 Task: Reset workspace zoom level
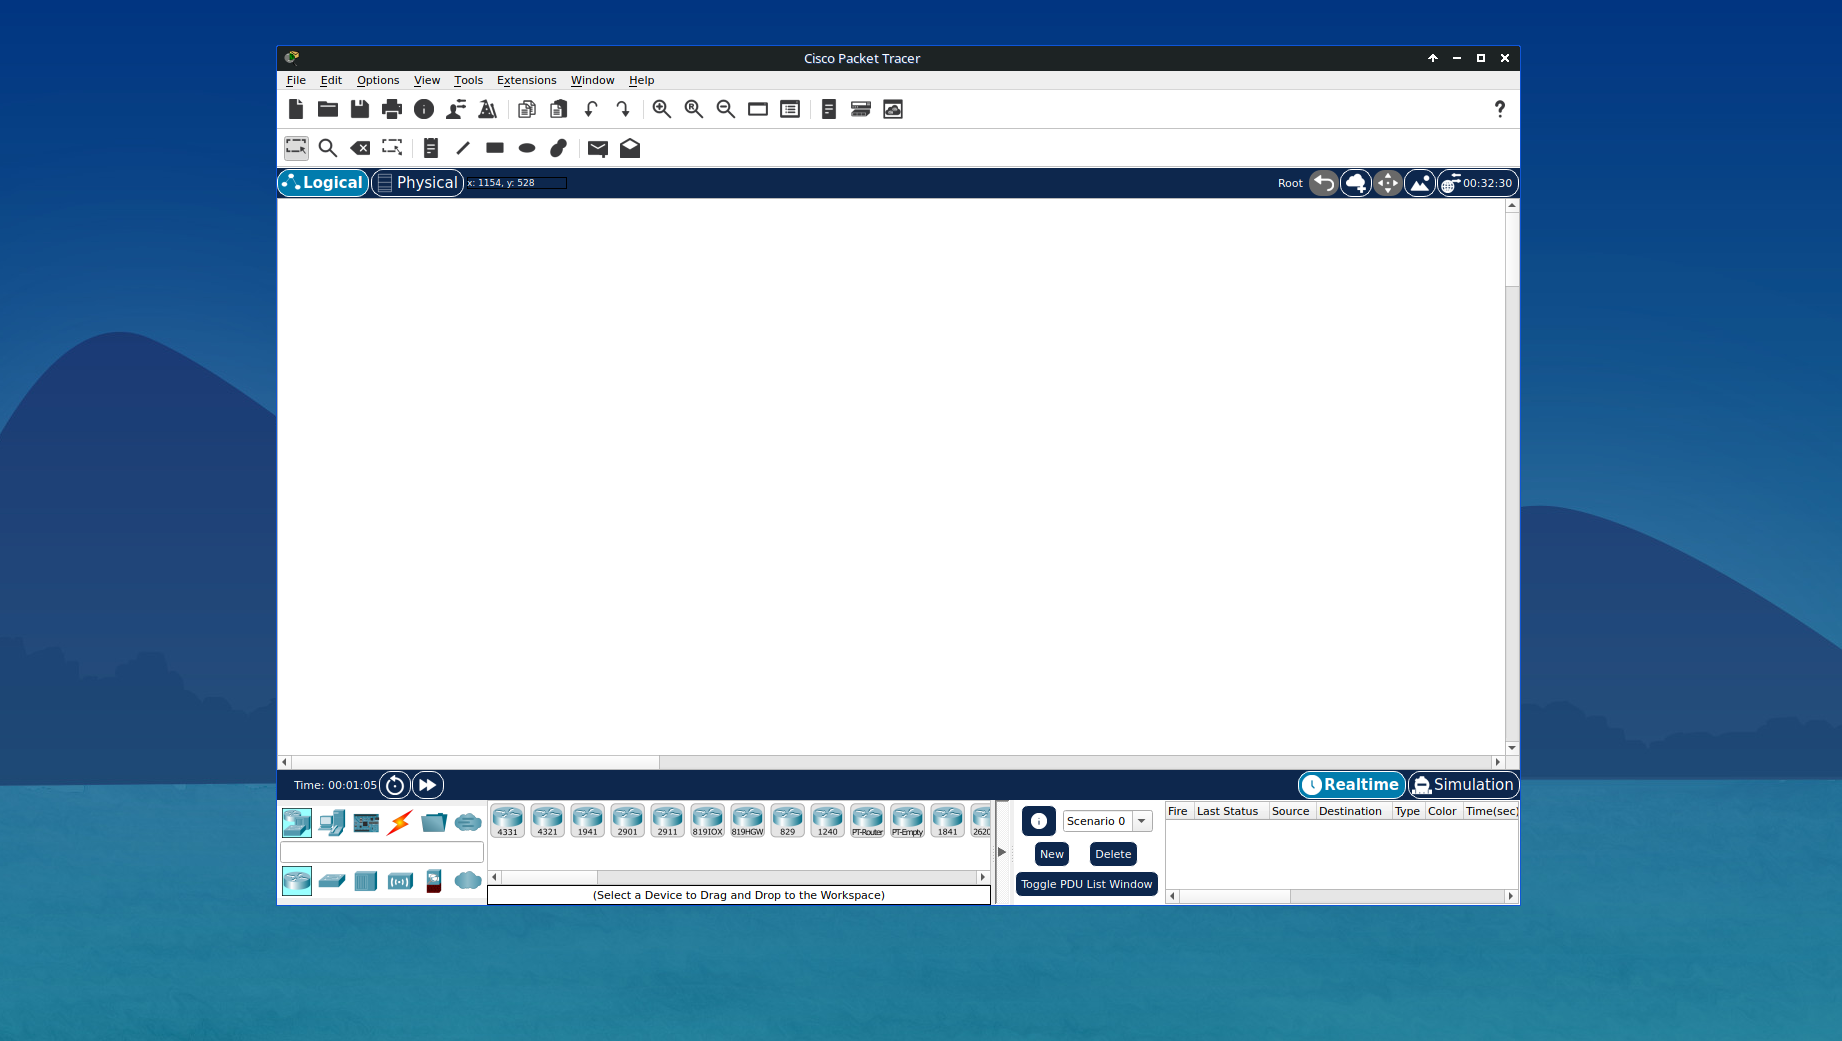(694, 109)
